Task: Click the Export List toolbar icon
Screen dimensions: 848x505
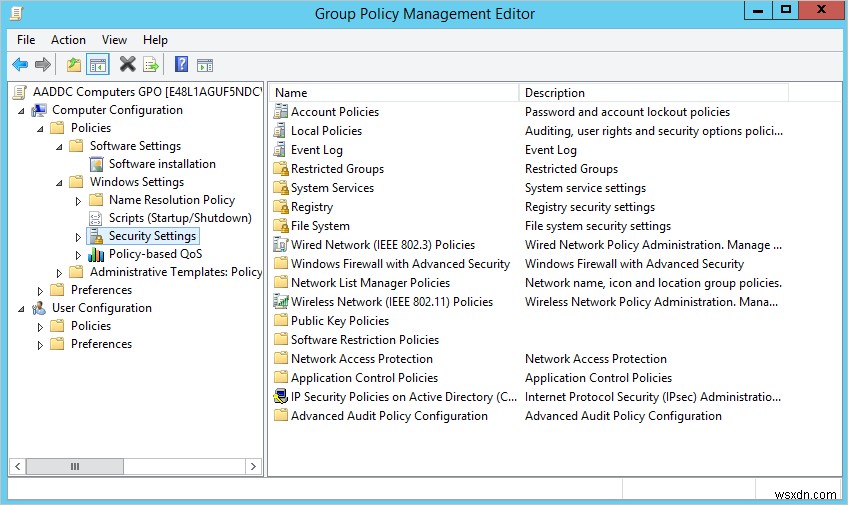Action: (151, 65)
